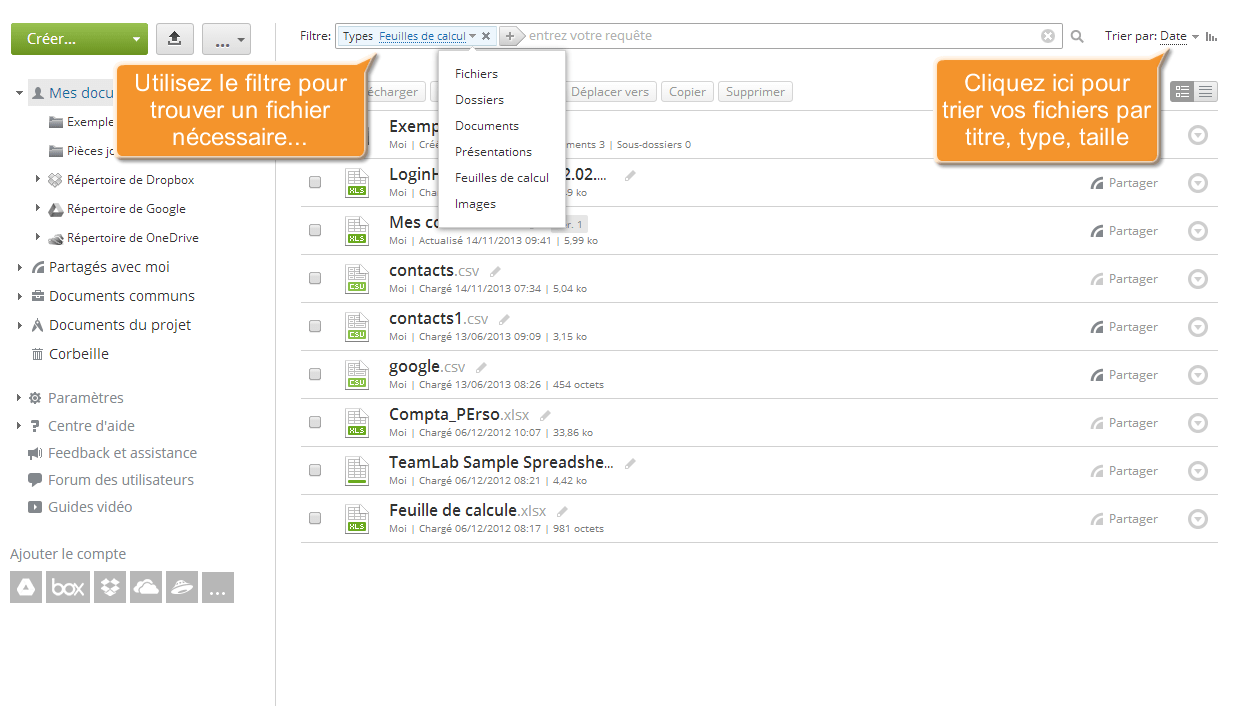Add Box account icon

68,587
